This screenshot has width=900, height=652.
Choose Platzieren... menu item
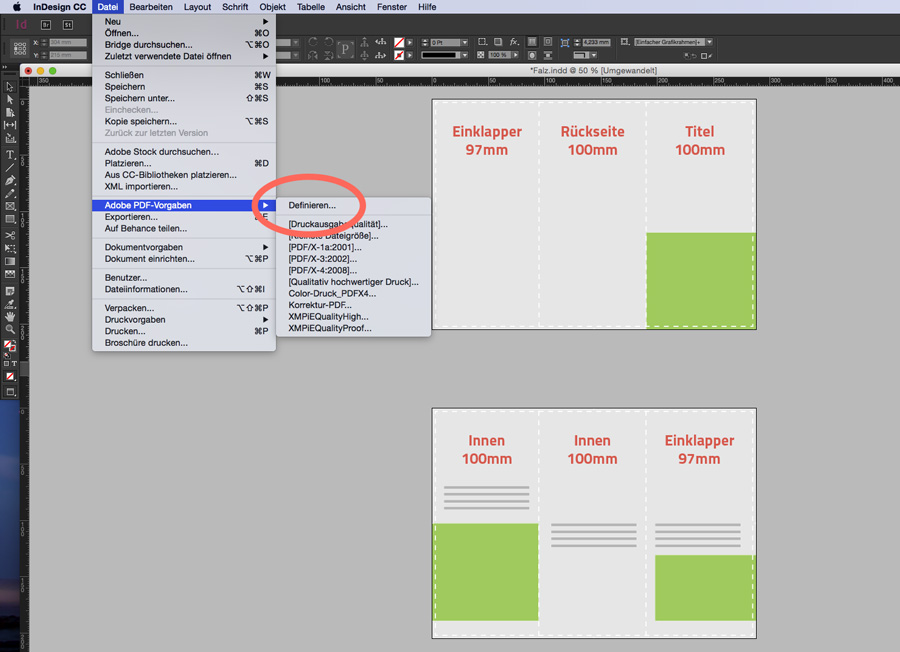(x=184, y=163)
